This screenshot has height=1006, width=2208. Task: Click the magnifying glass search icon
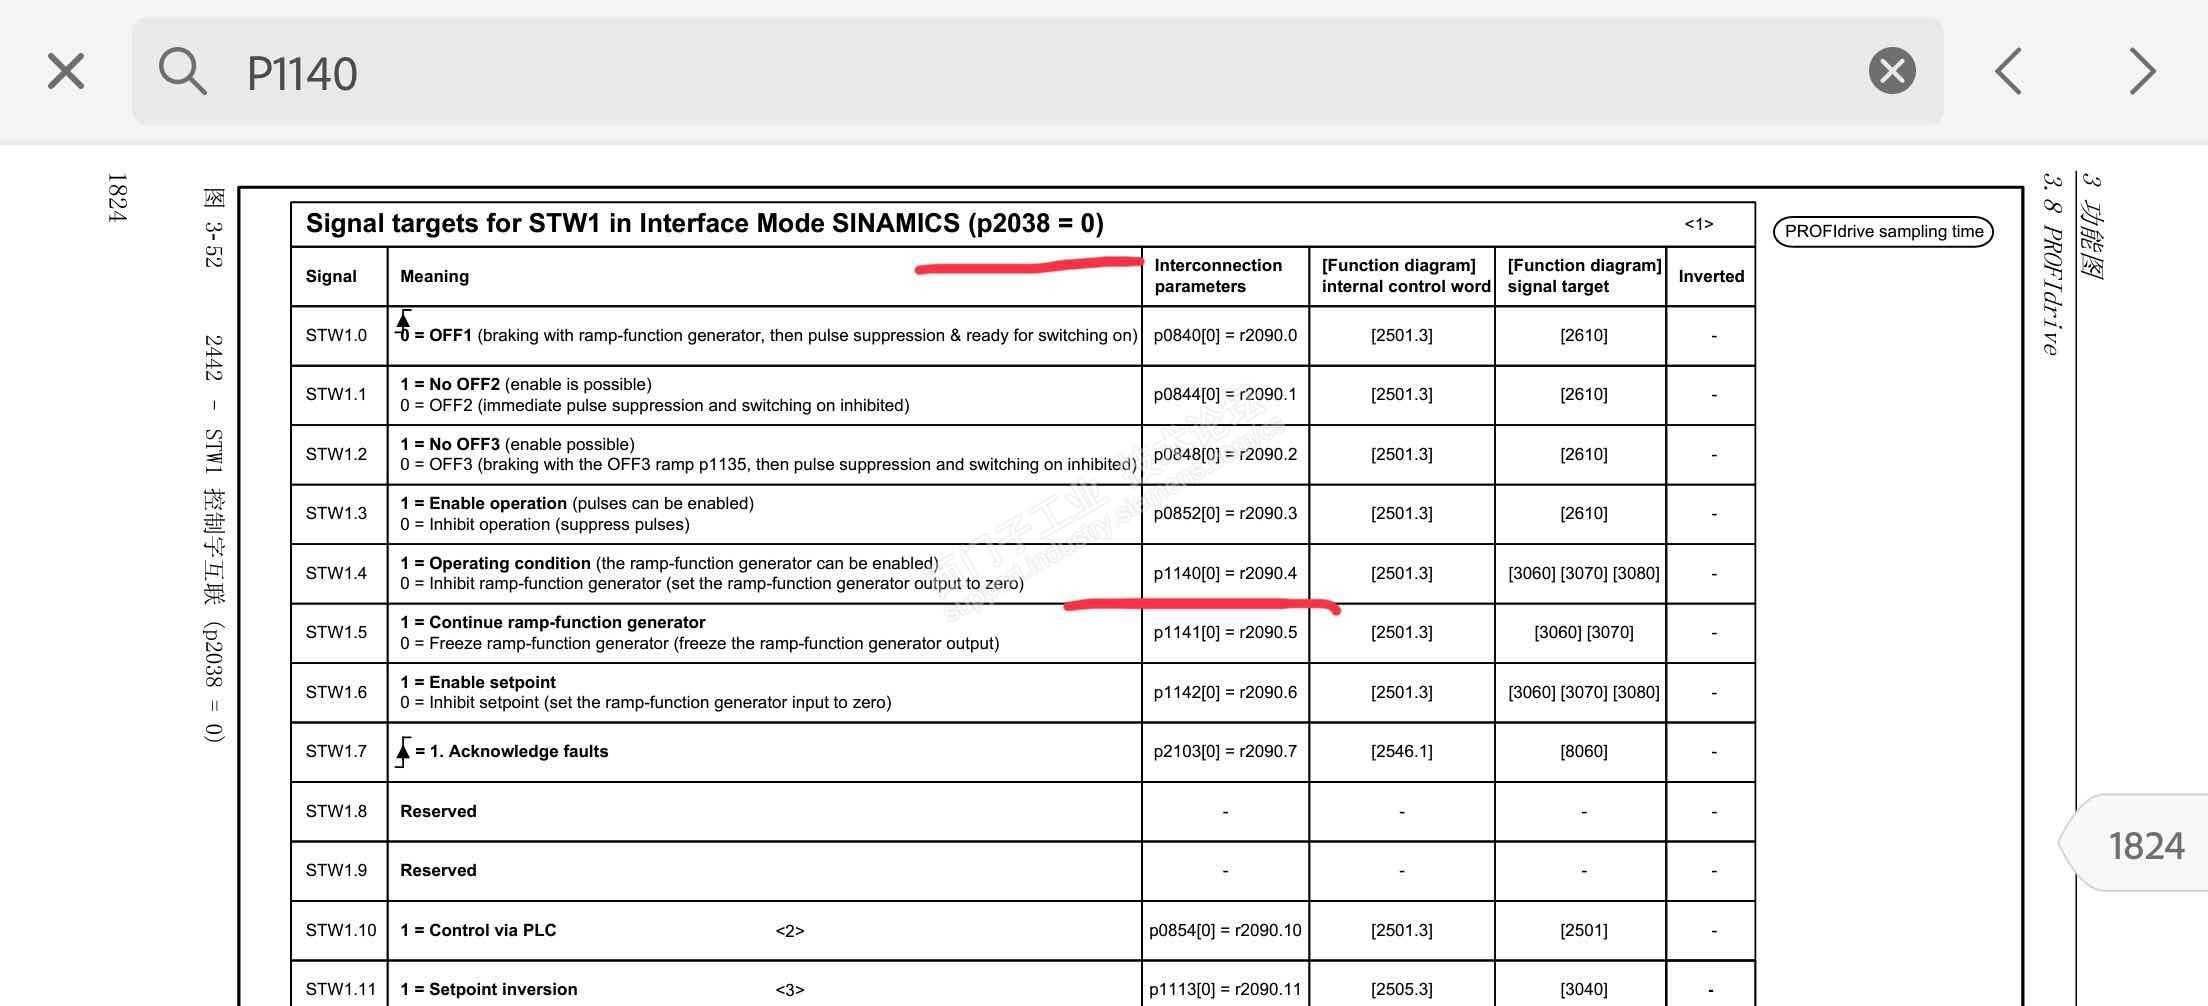click(x=182, y=71)
